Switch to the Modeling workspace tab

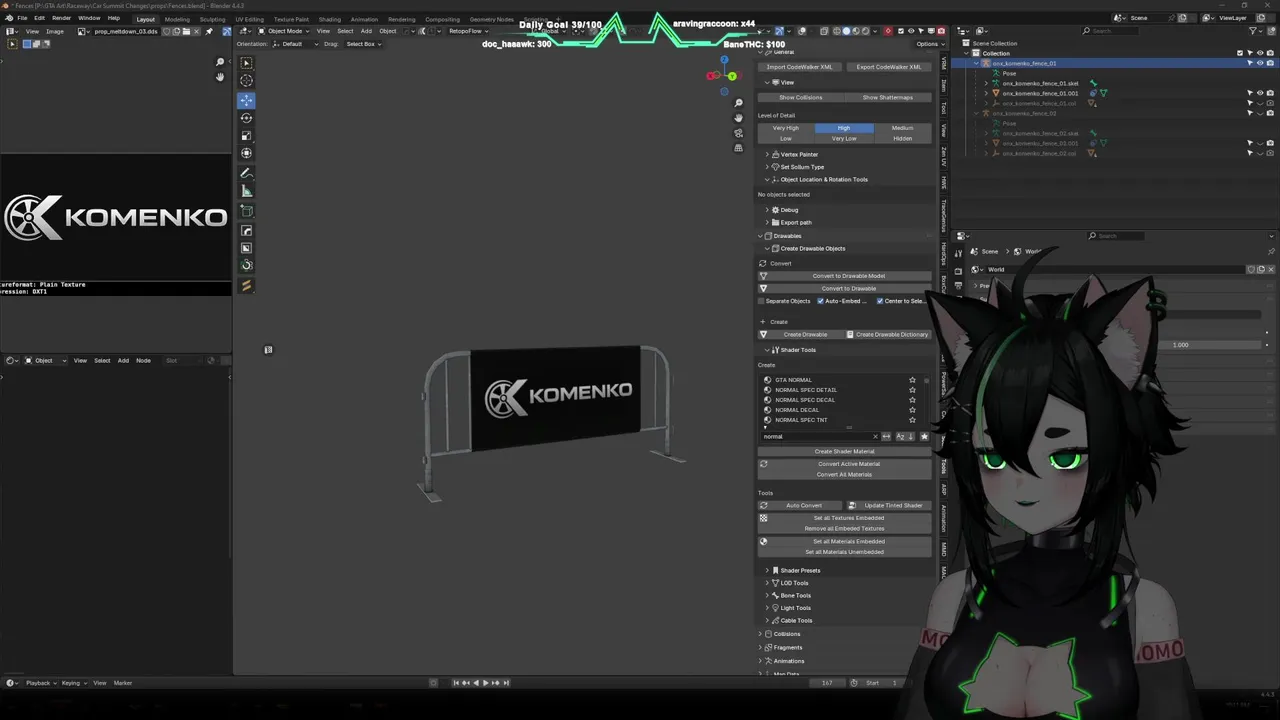[177, 19]
